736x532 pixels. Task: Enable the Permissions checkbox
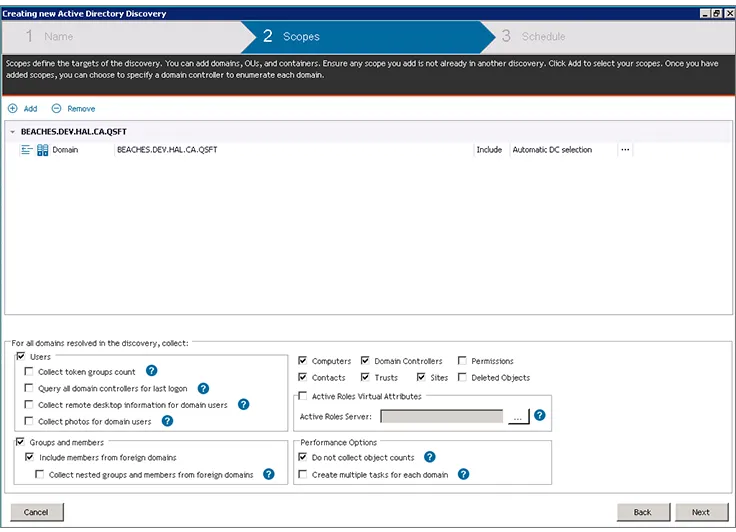point(462,361)
